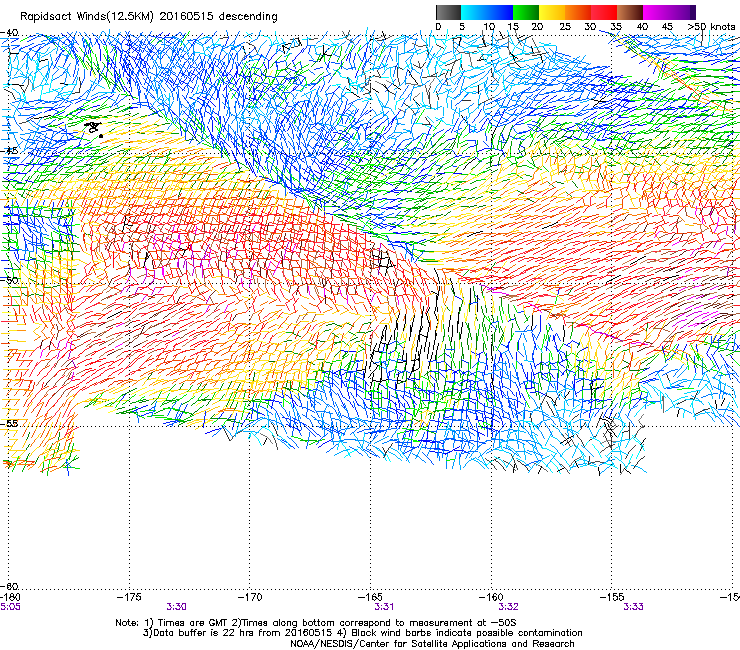Screen dimensions: 740x650
Task: Click the '20' label under the color scale
Action: [x=537, y=27]
